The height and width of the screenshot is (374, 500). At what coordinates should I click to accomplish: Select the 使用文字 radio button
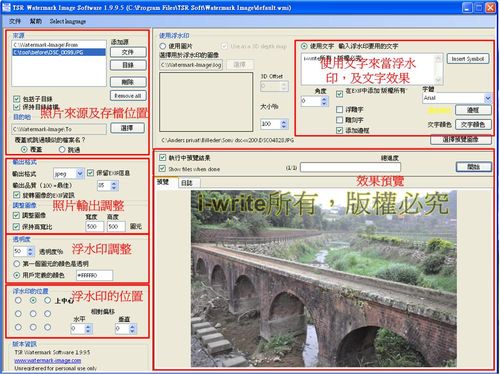[x=304, y=46]
